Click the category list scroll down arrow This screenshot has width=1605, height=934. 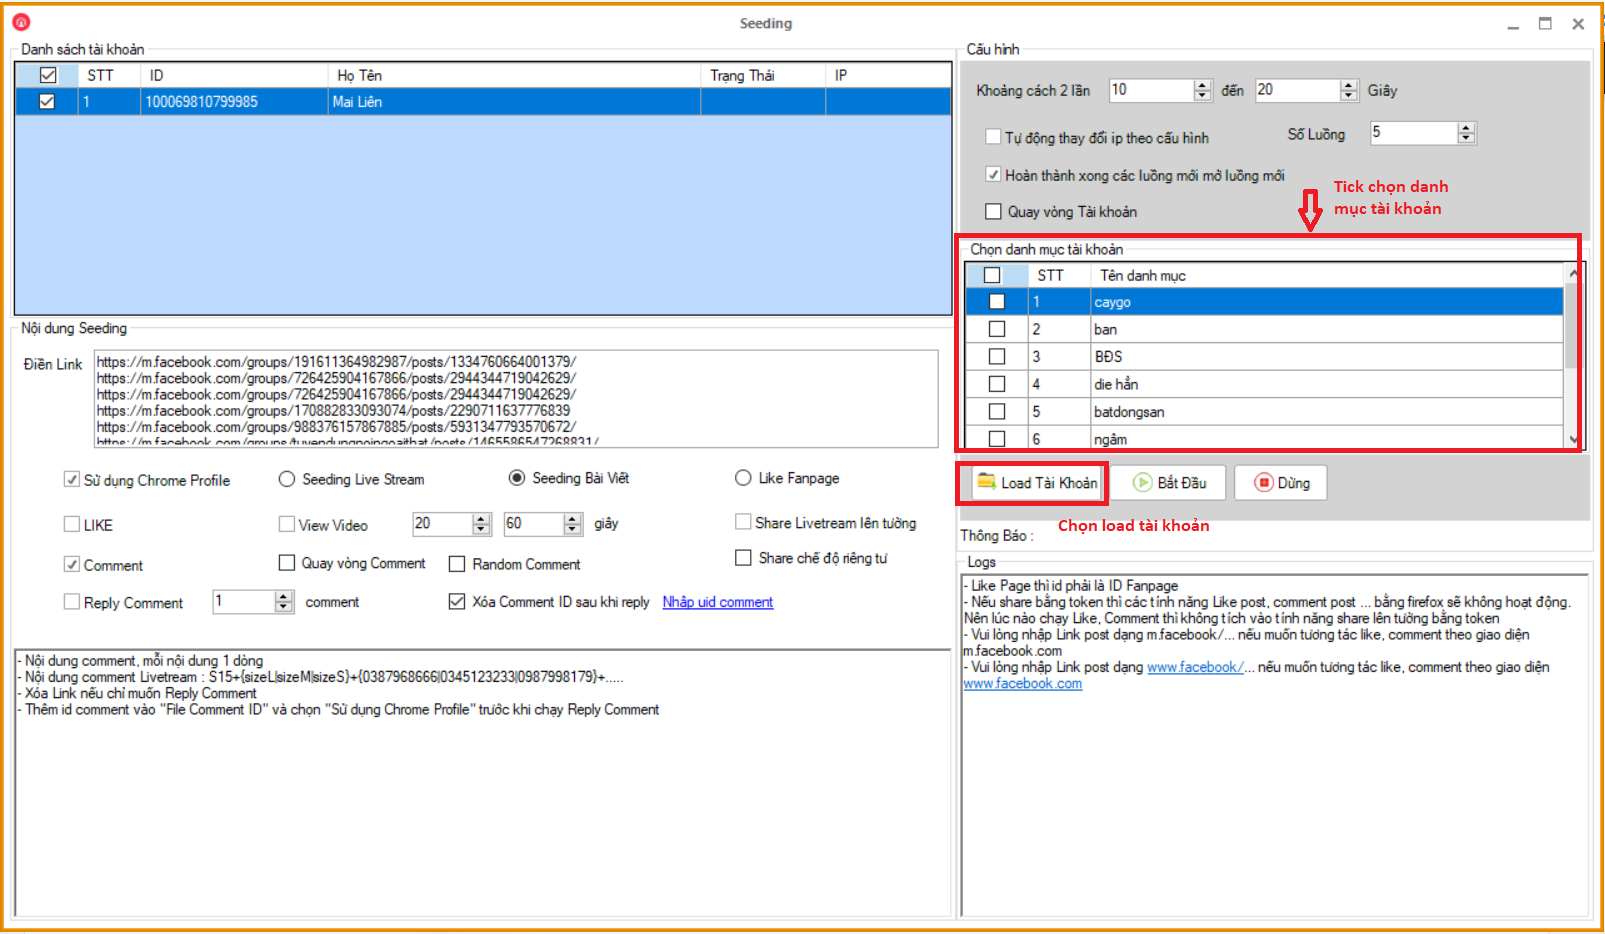tap(1574, 439)
